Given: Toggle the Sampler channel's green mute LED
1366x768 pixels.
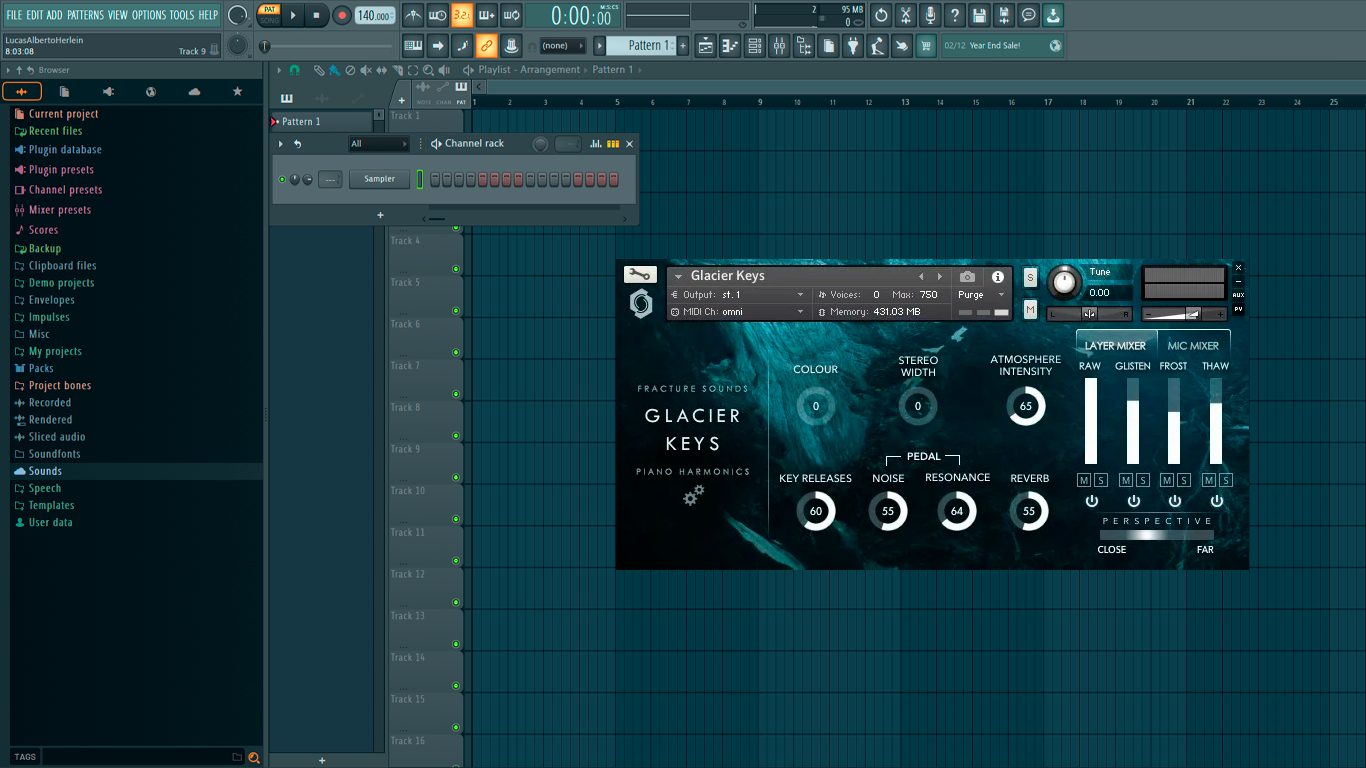Looking at the screenshot, I should pyautogui.click(x=282, y=179).
